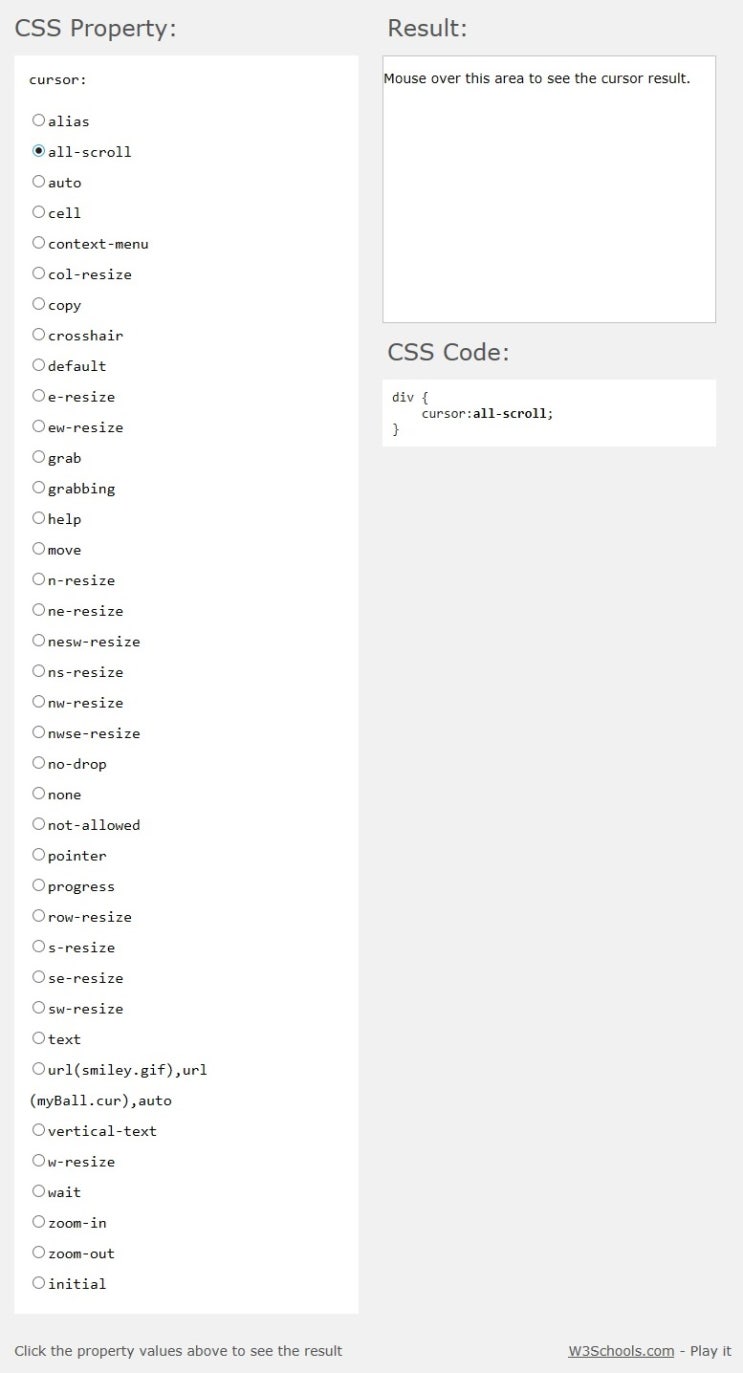This screenshot has height=1373, width=743.
Task: Choose the wait cursor value
Action: 38,1190
